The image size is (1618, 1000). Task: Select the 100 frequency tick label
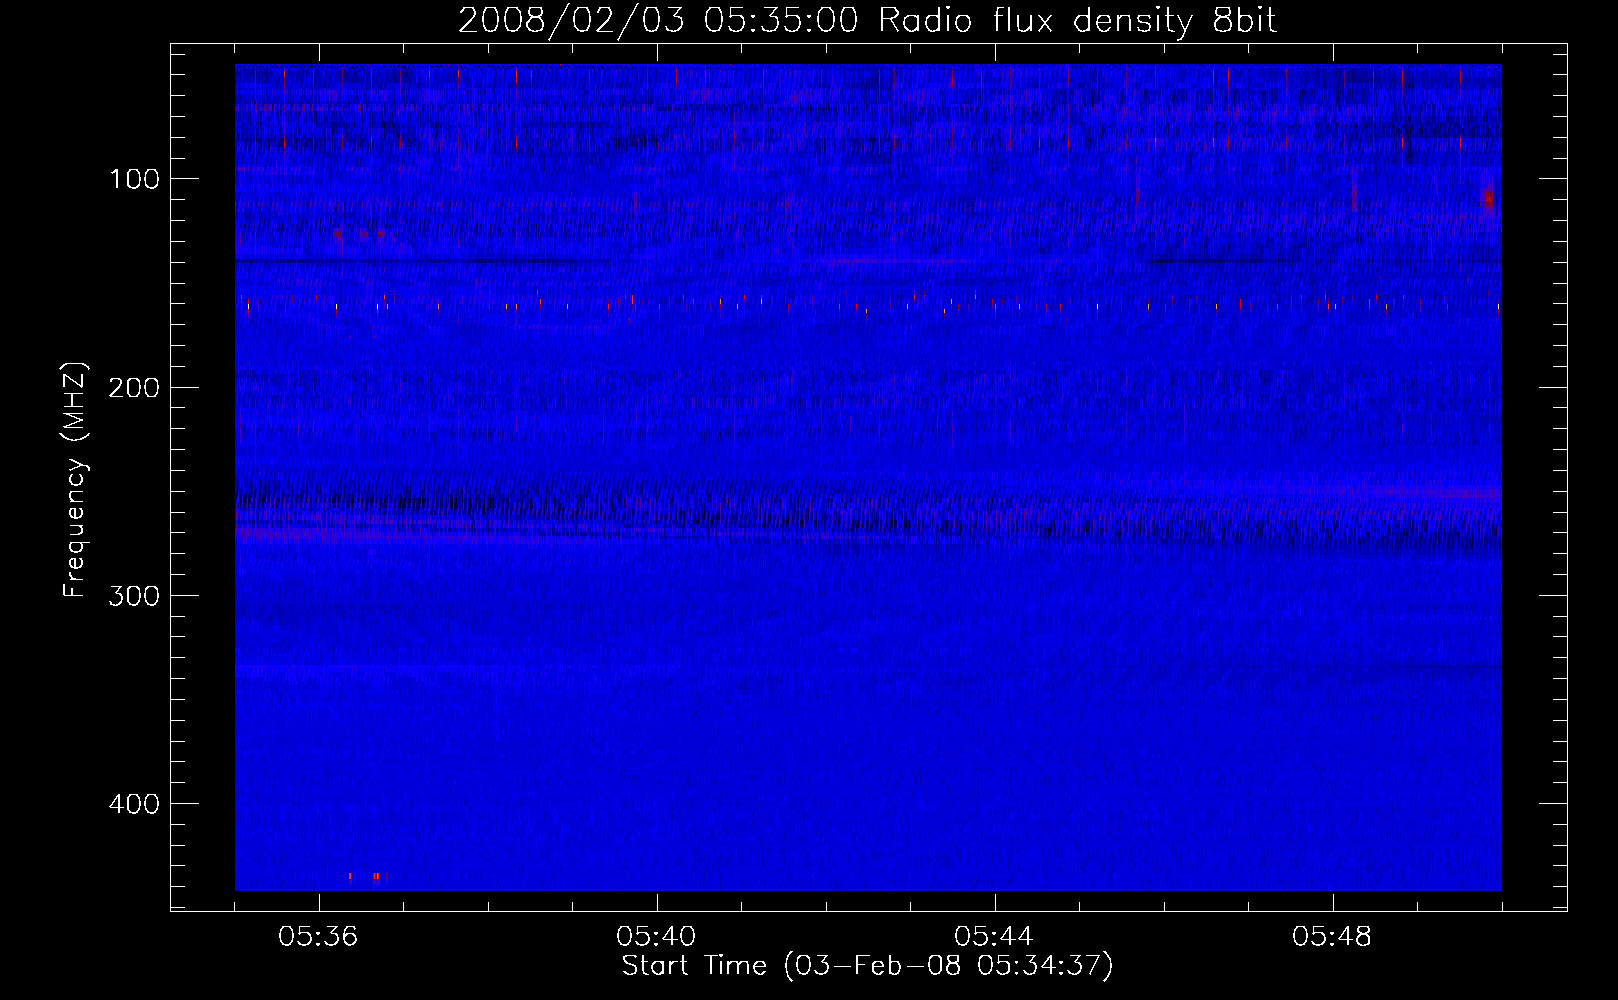click(x=135, y=179)
